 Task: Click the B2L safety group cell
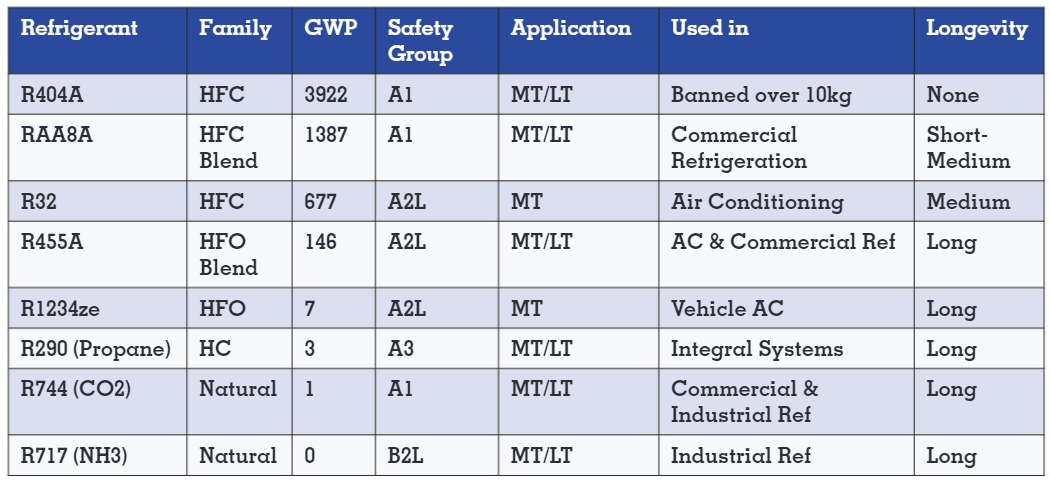pos(406,456)
